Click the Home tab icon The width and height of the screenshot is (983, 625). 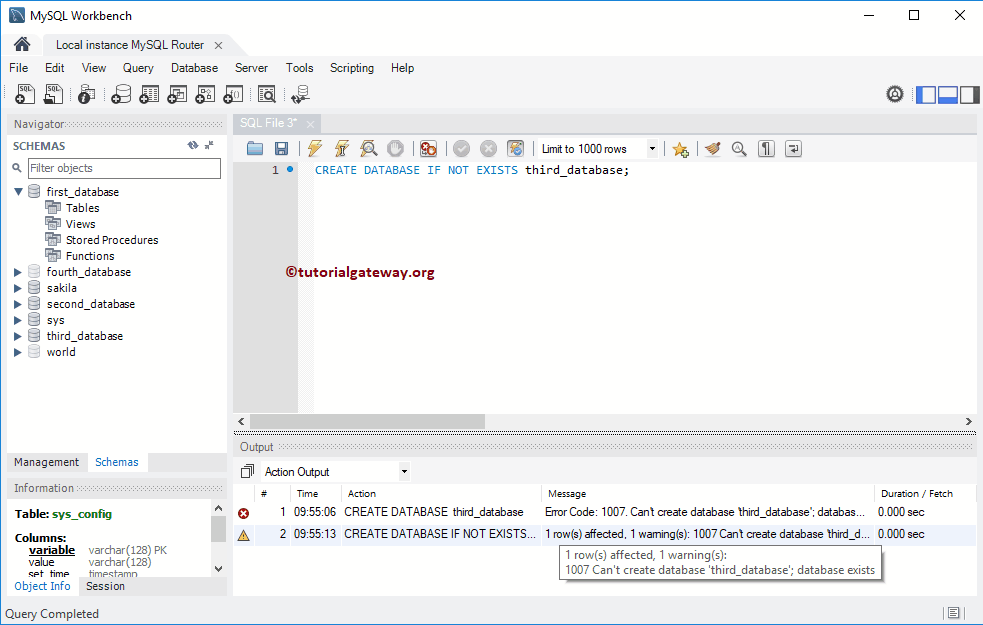20,44
